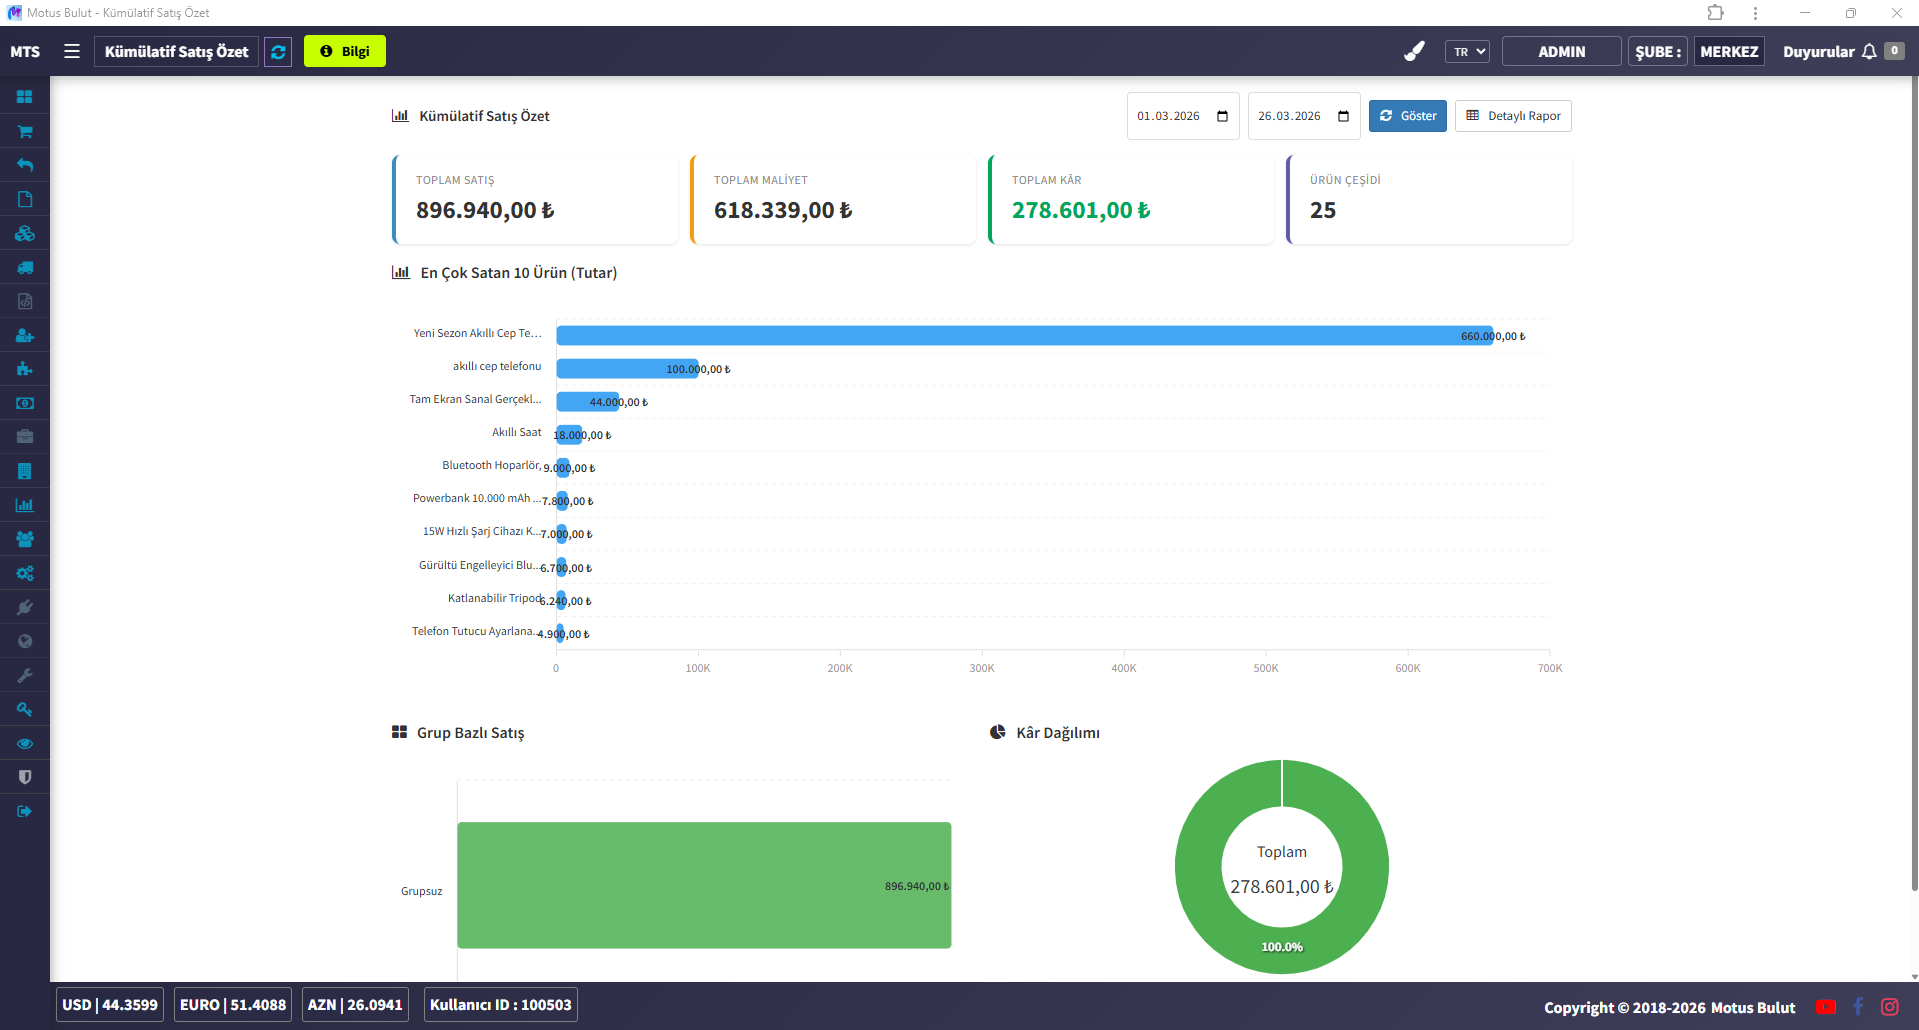Click the green Bilgi info button
This screenshot has height=1030, width=1919.
coord(345,52)
